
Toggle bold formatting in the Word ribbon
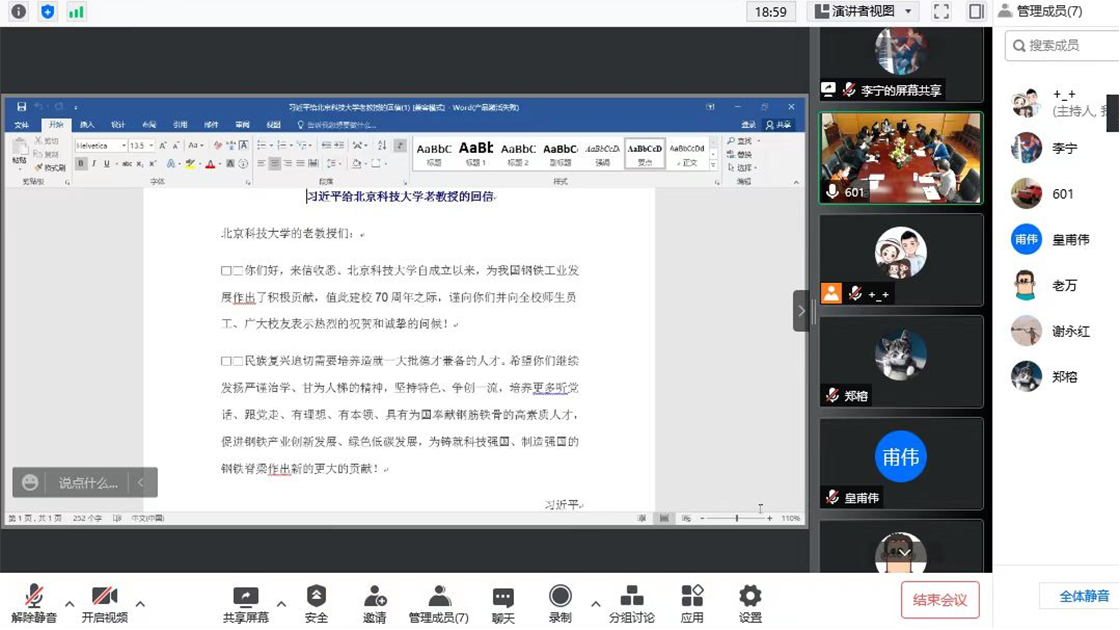pos(80,163)
